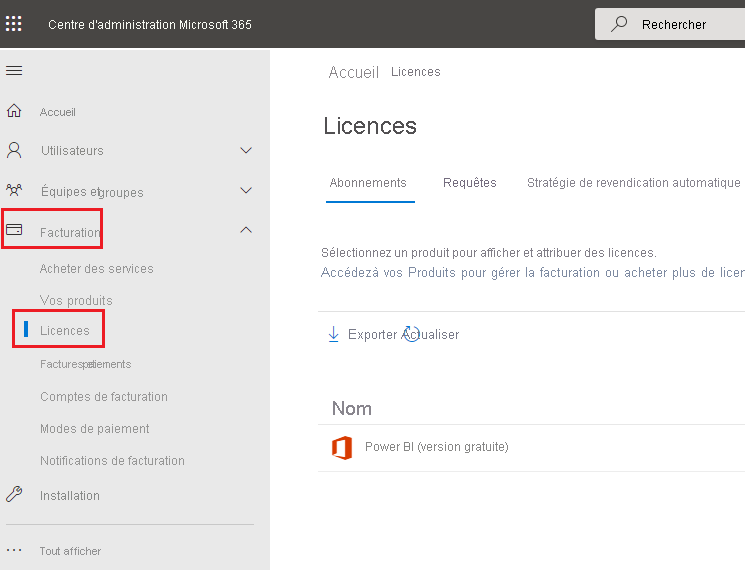Expand the Équipes et groupes chevron
The width and height of the screenshot is (745, 570).
point(246,190)
